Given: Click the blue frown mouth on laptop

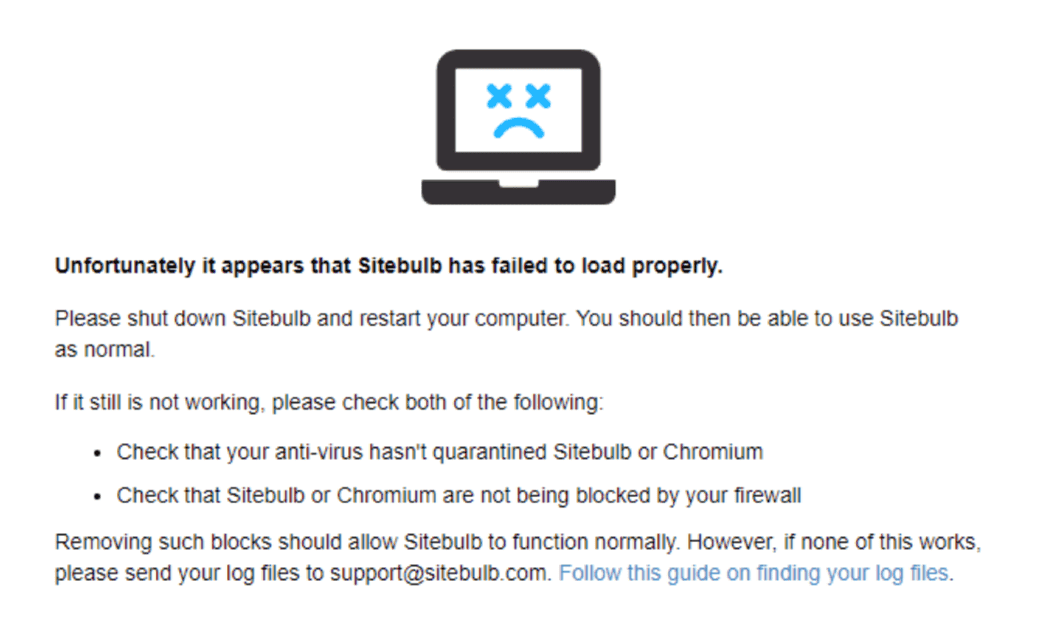Looking at the screenshot, I should (x=518, y=127).
